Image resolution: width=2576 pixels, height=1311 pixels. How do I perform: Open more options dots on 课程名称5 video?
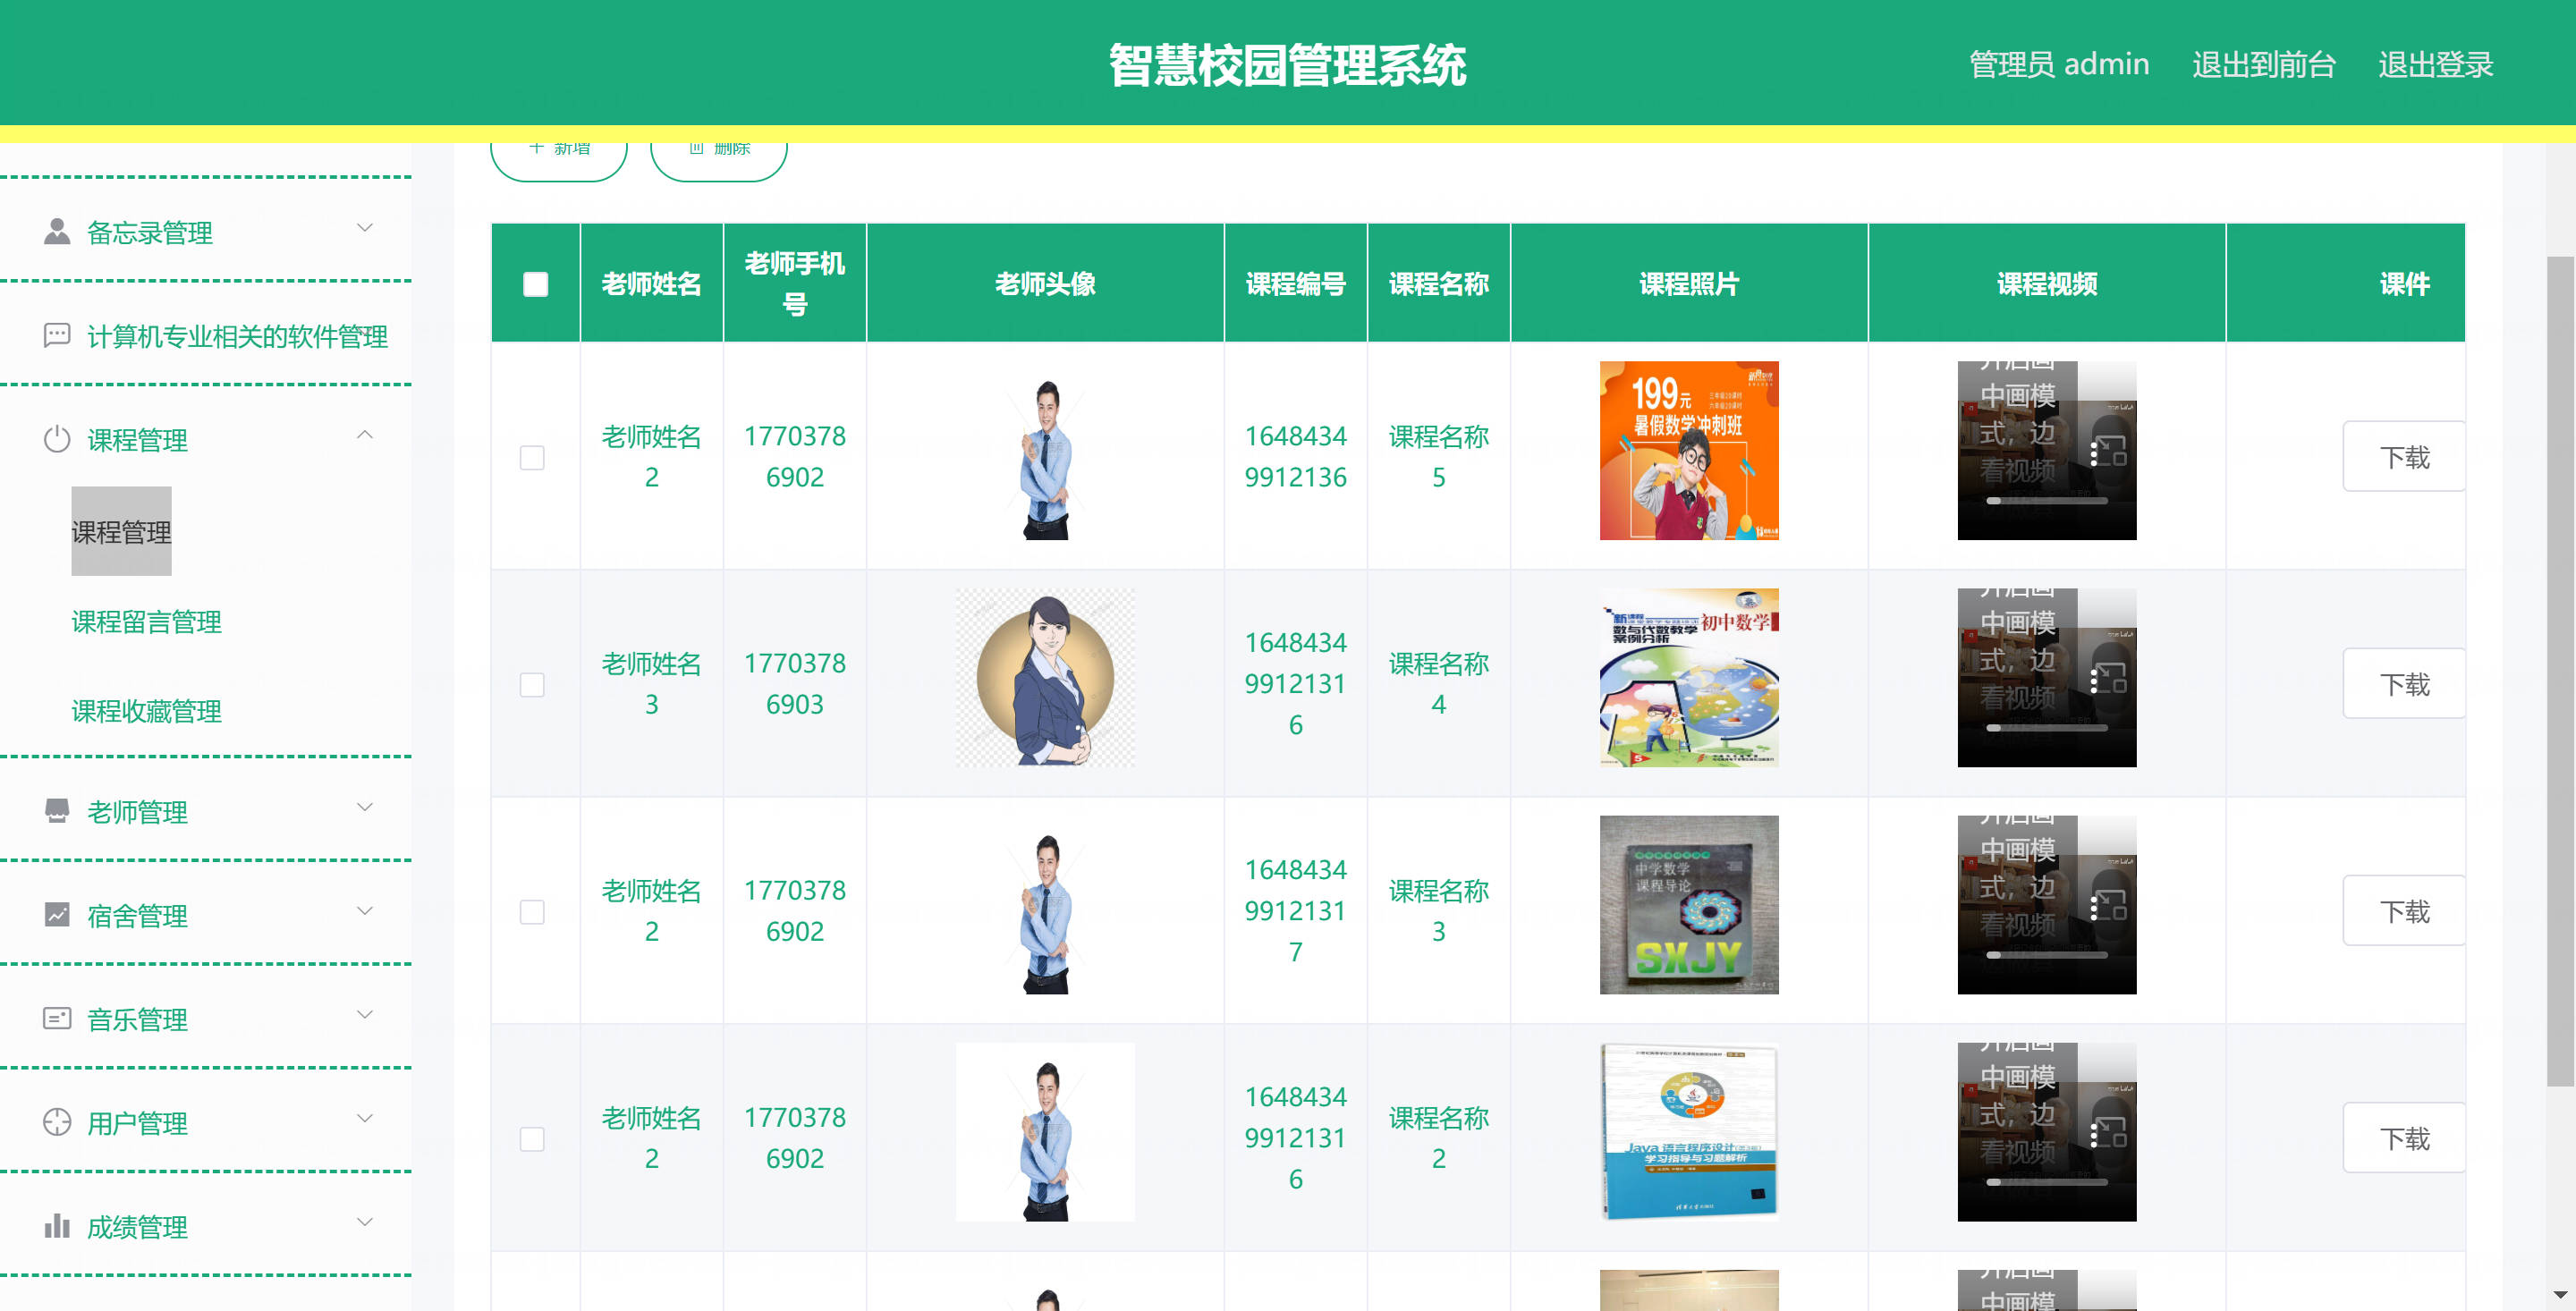click(2093, 454)
